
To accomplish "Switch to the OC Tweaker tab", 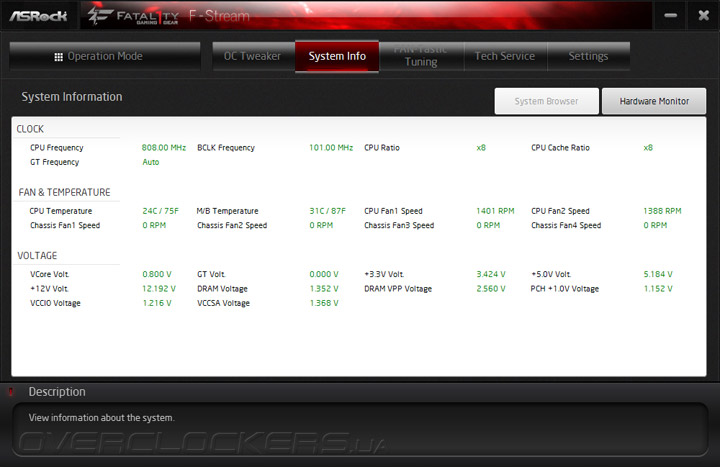I will 253,56.
